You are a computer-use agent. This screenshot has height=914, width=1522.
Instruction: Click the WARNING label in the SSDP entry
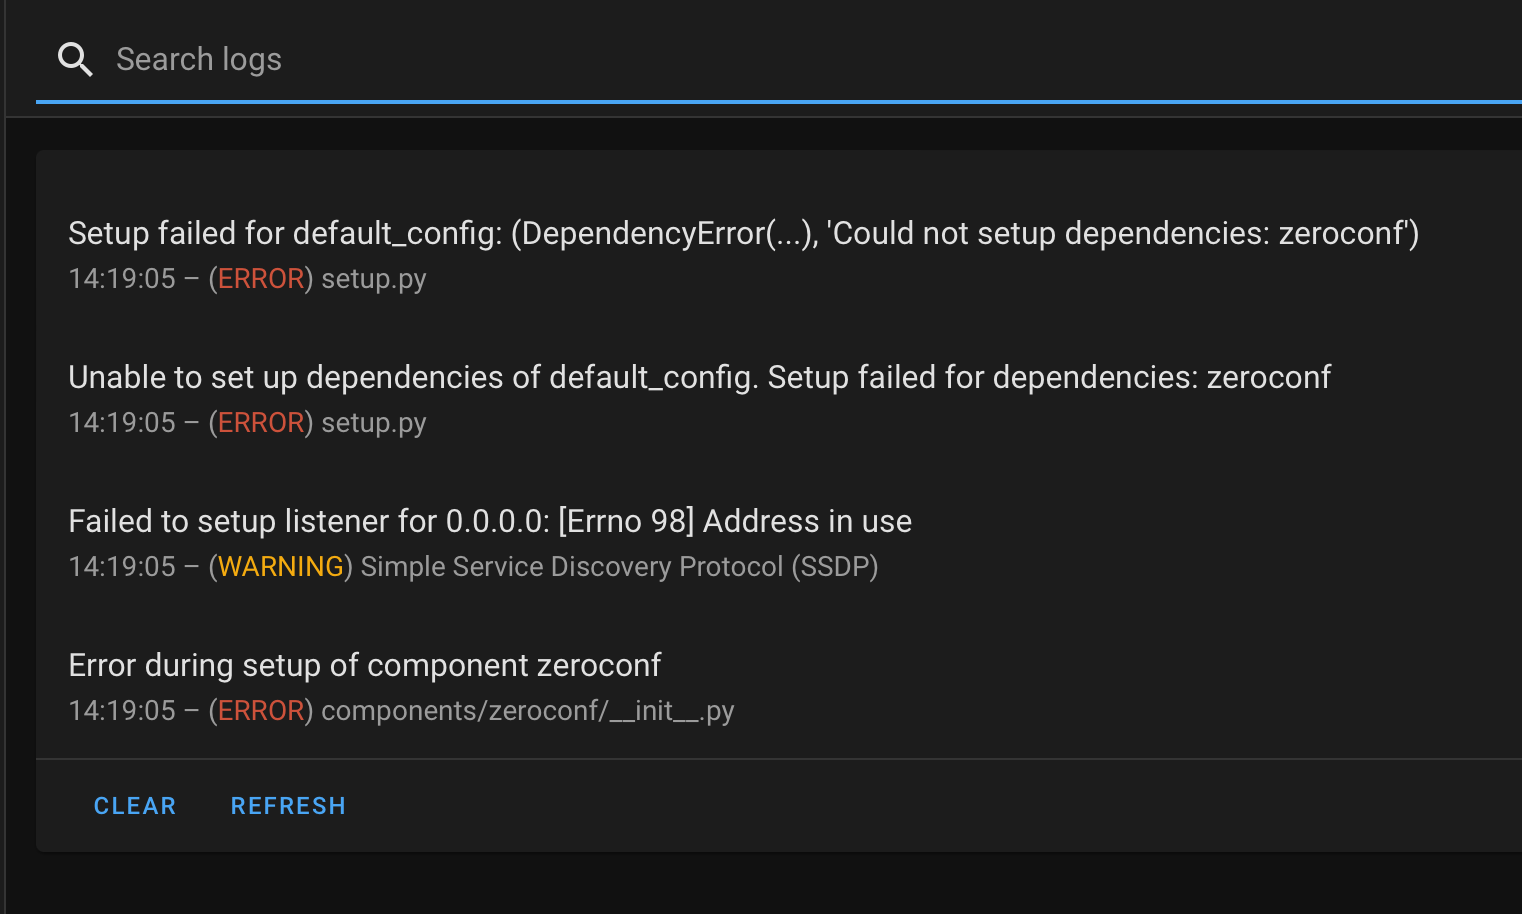pyautogui.click(x=281, y=566)
